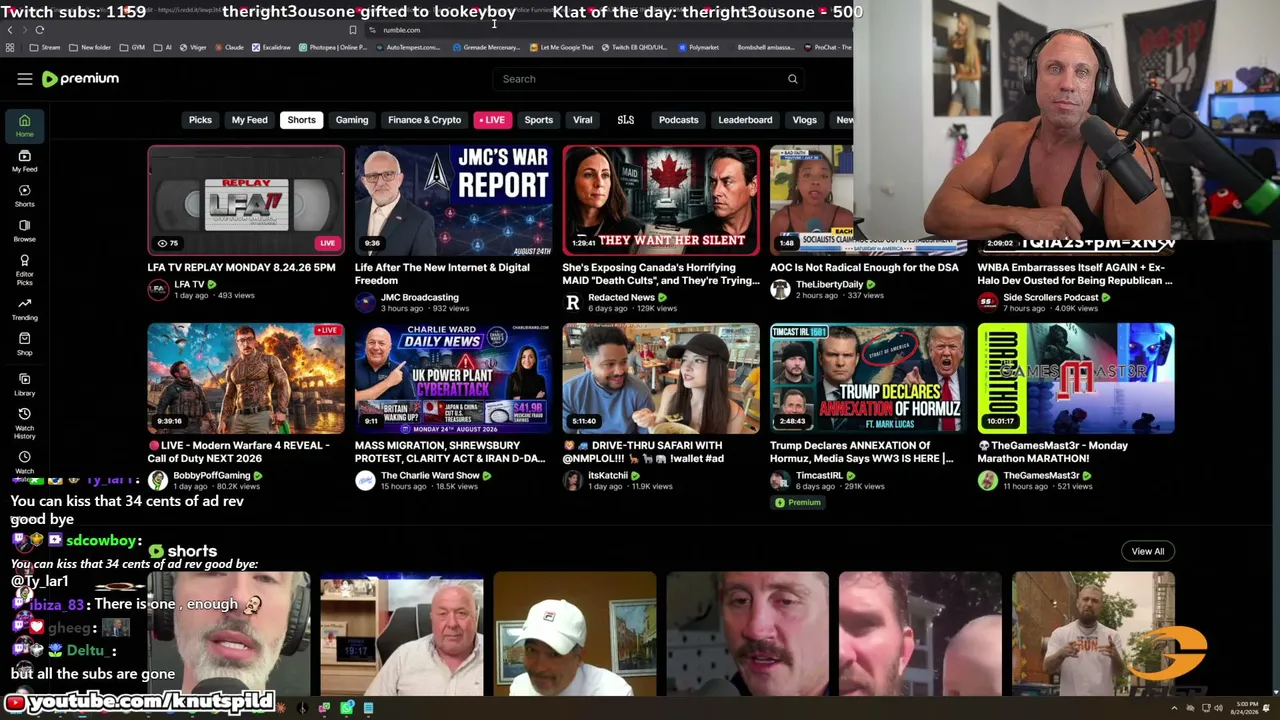Image resolution: width=1280 pixels, height=720 pixels.
Task: Select the Leaderboard category tab
Action: point(745,120)
